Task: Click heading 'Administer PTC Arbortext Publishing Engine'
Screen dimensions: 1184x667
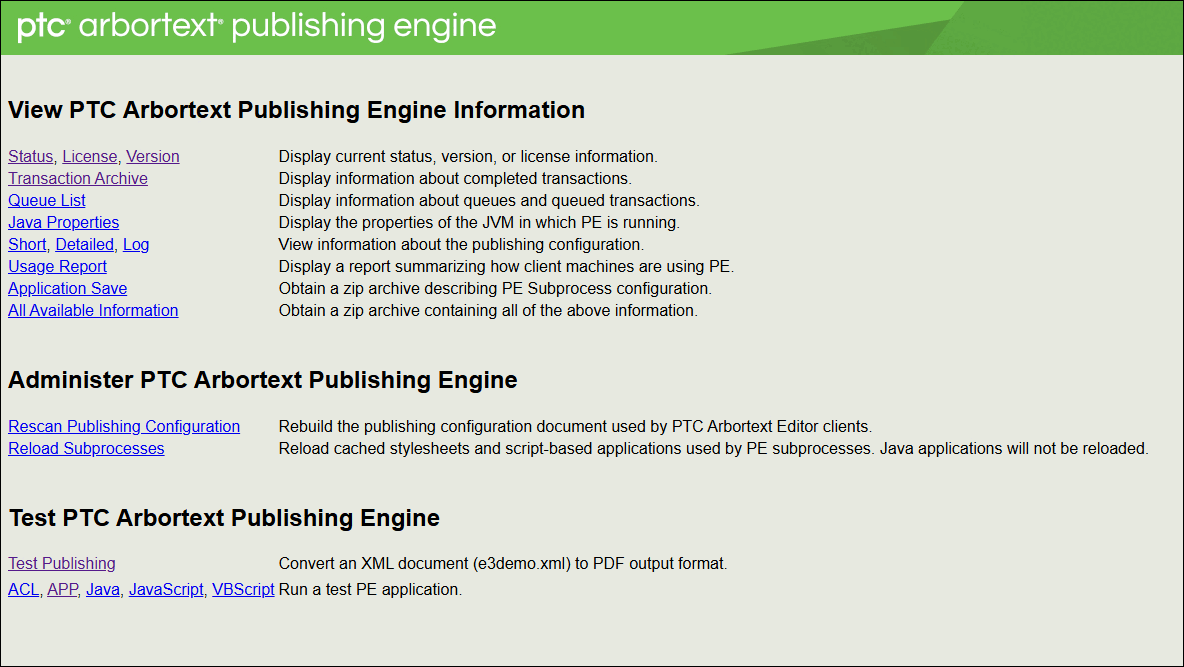Action: (263, 380)
